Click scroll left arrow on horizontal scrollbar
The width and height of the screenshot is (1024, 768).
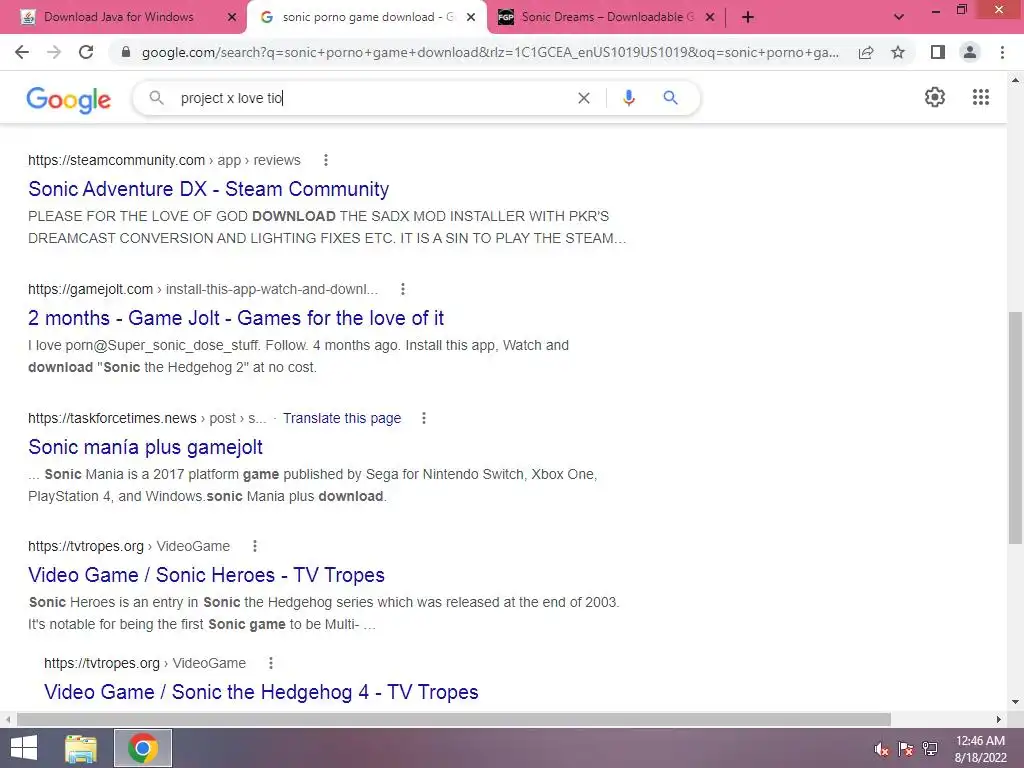pyautogui.click(x=8, y=719)
